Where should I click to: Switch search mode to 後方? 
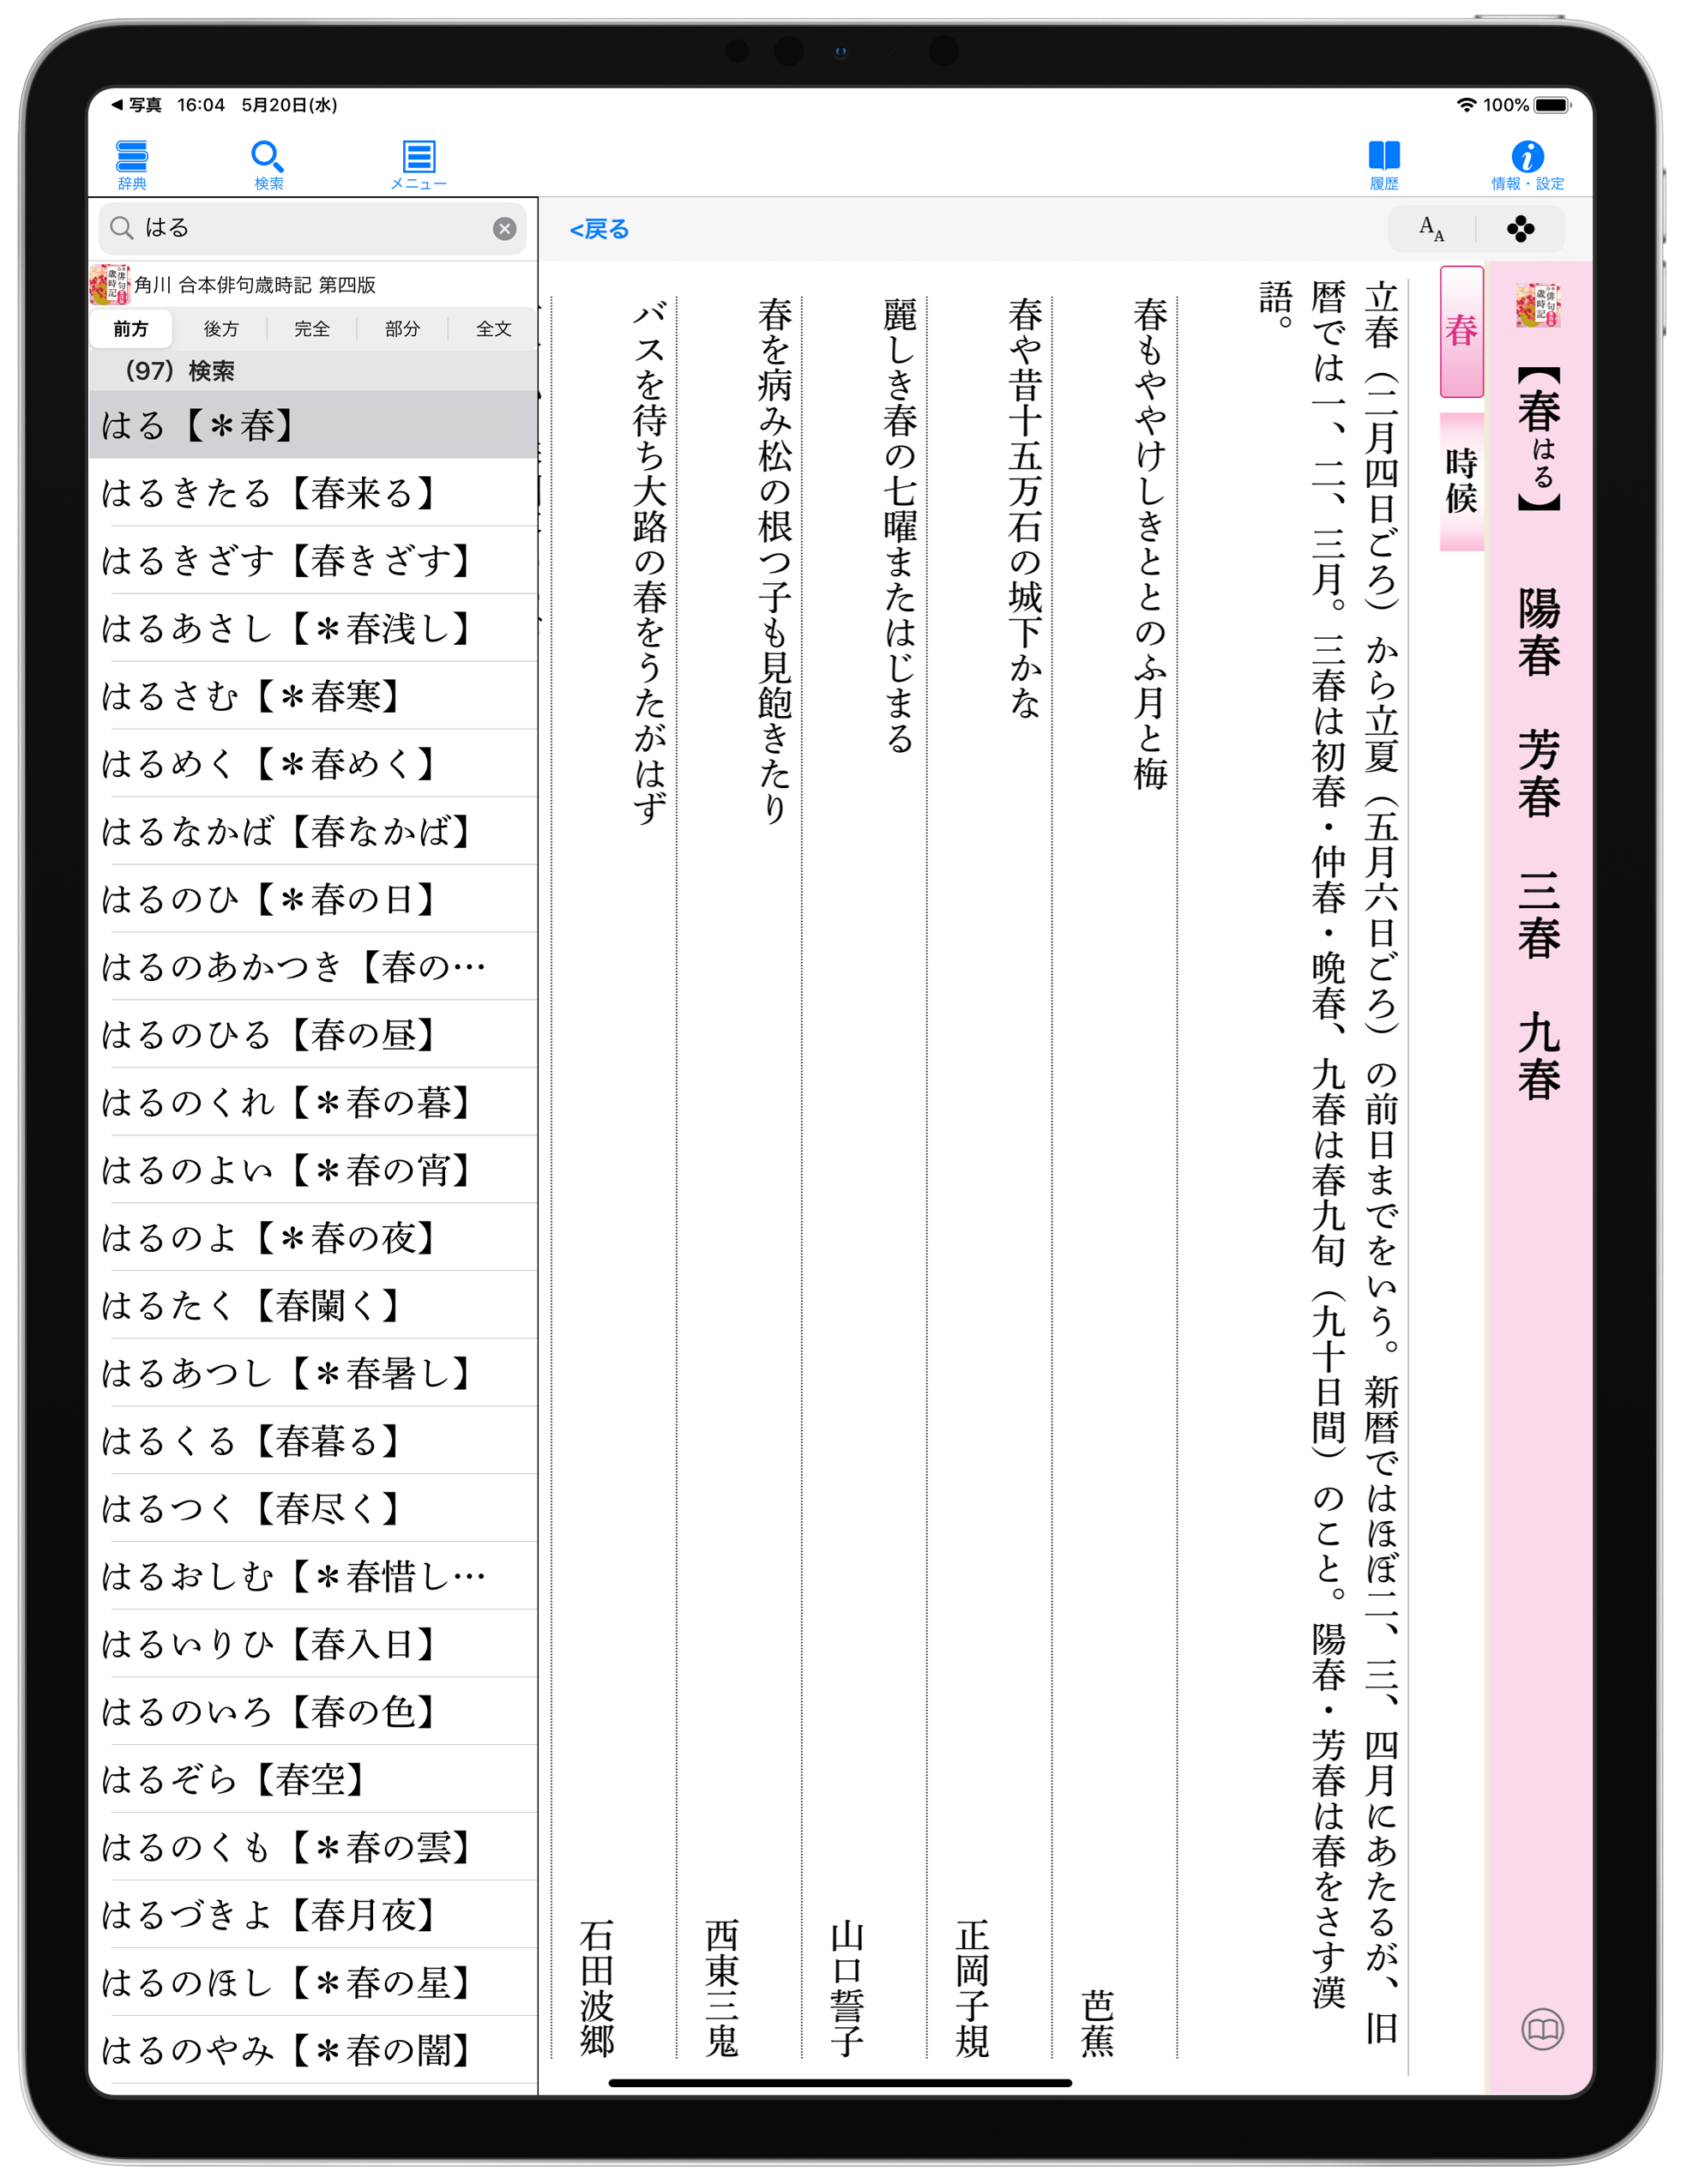tap(221, 329)
